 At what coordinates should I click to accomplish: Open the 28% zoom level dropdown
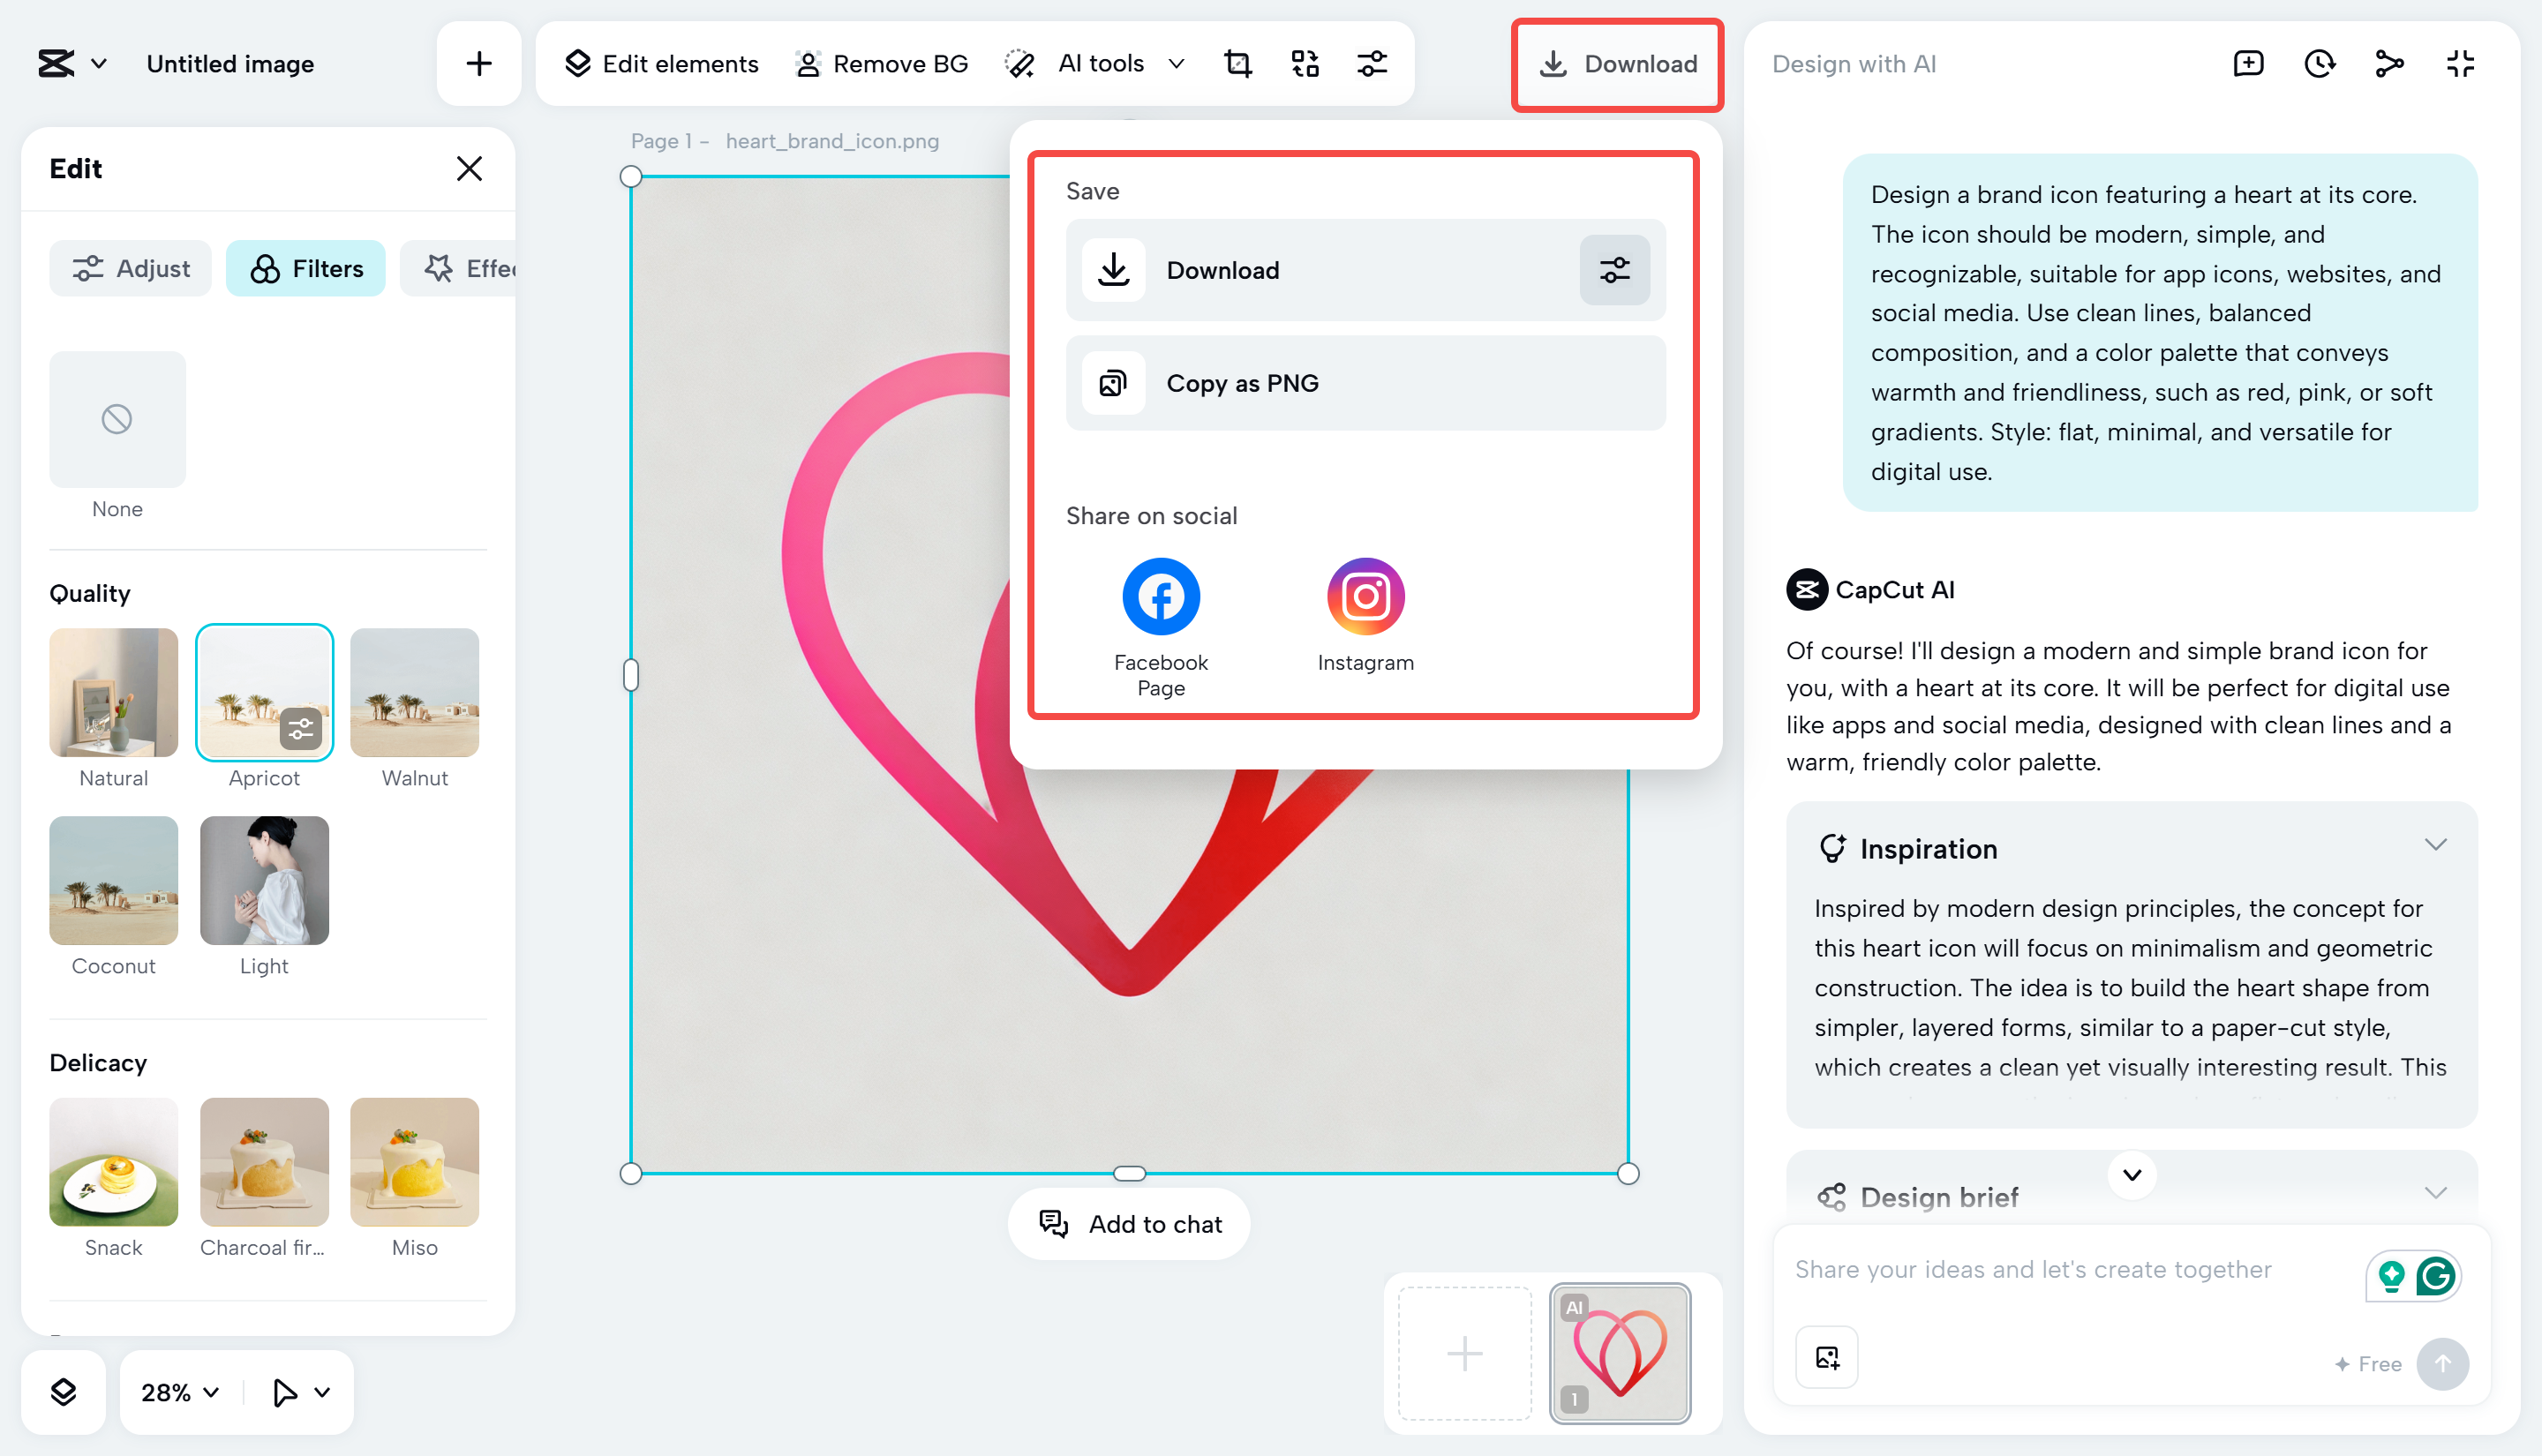pyautogui.click(x=180, y=1392)
